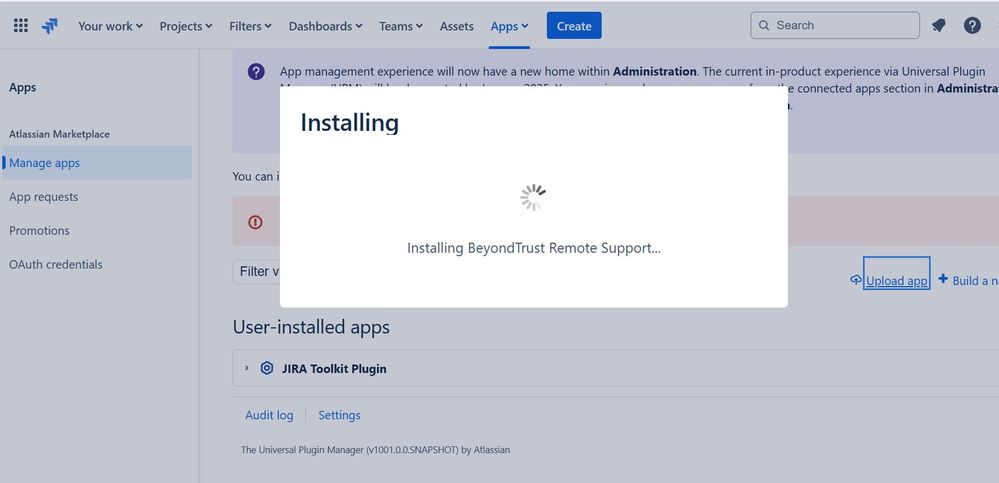Open the Dashboards dropdown menu
Screen dimensions: 999x483
point(326,26)
